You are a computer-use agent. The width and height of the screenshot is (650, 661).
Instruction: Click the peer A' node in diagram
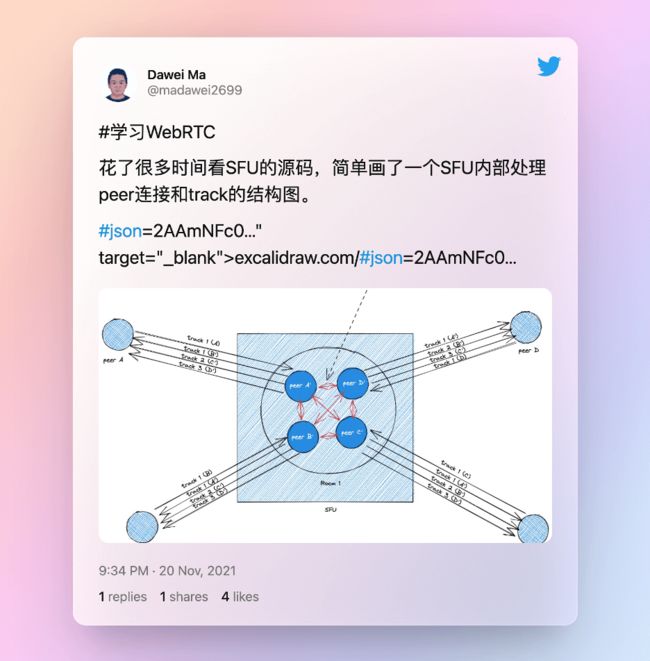coord(301,386)
